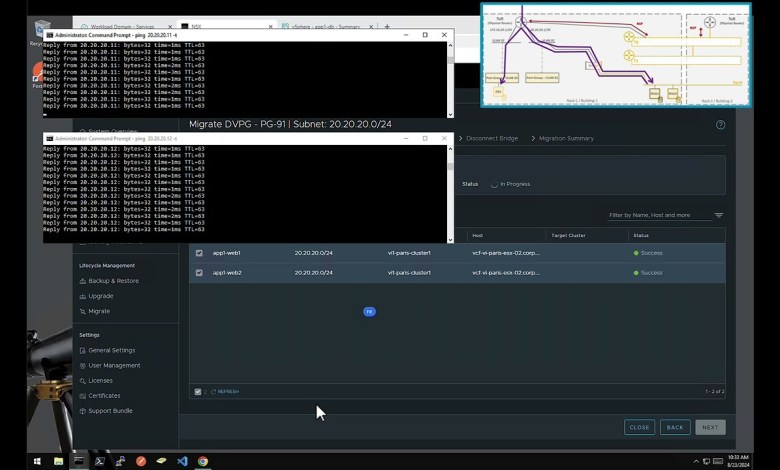Click the User Management icon

[x=83, y=366]
